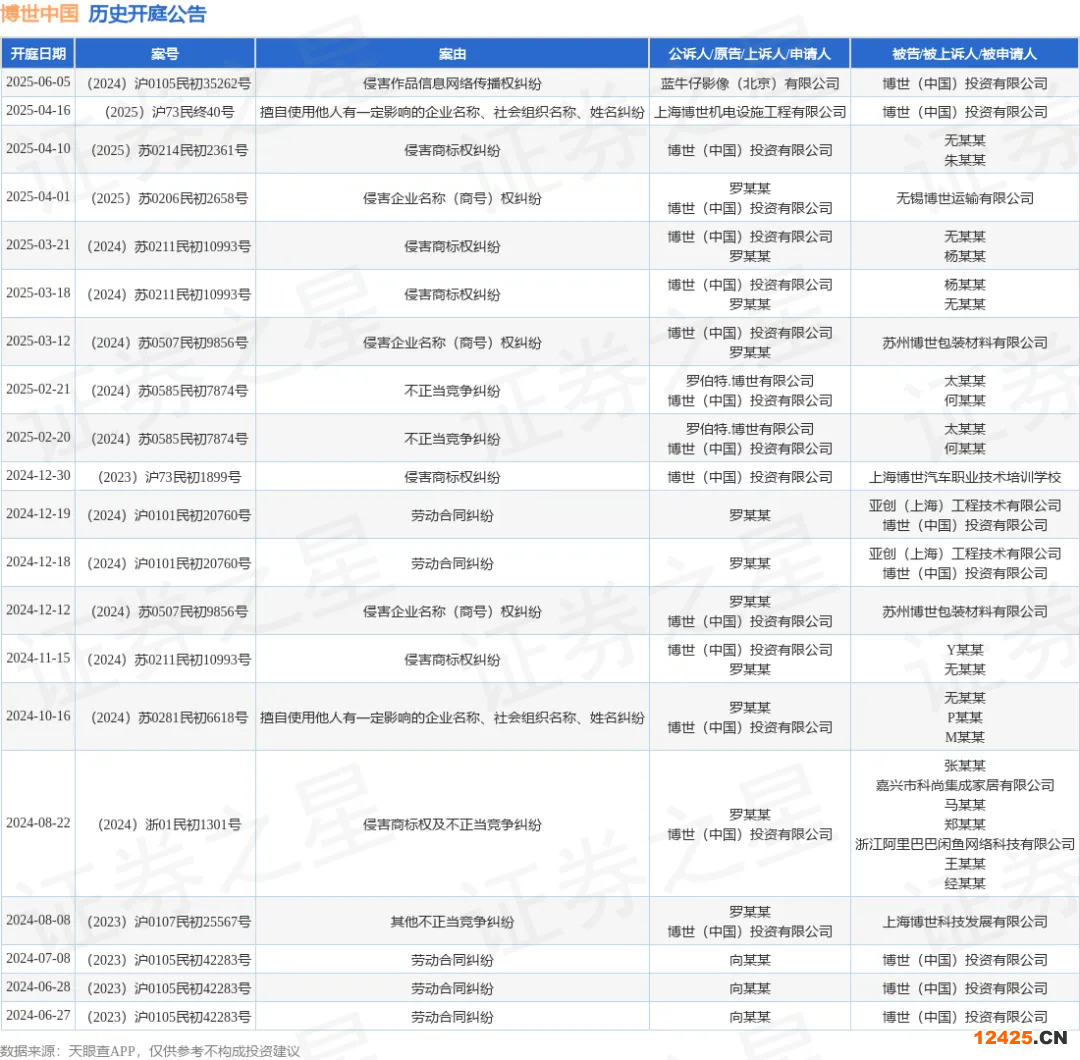This screenshot has width=1080, height=1060.
Task: Click defendant 上海博世汽车职业技术培训学校
Action: pos(965,477)
